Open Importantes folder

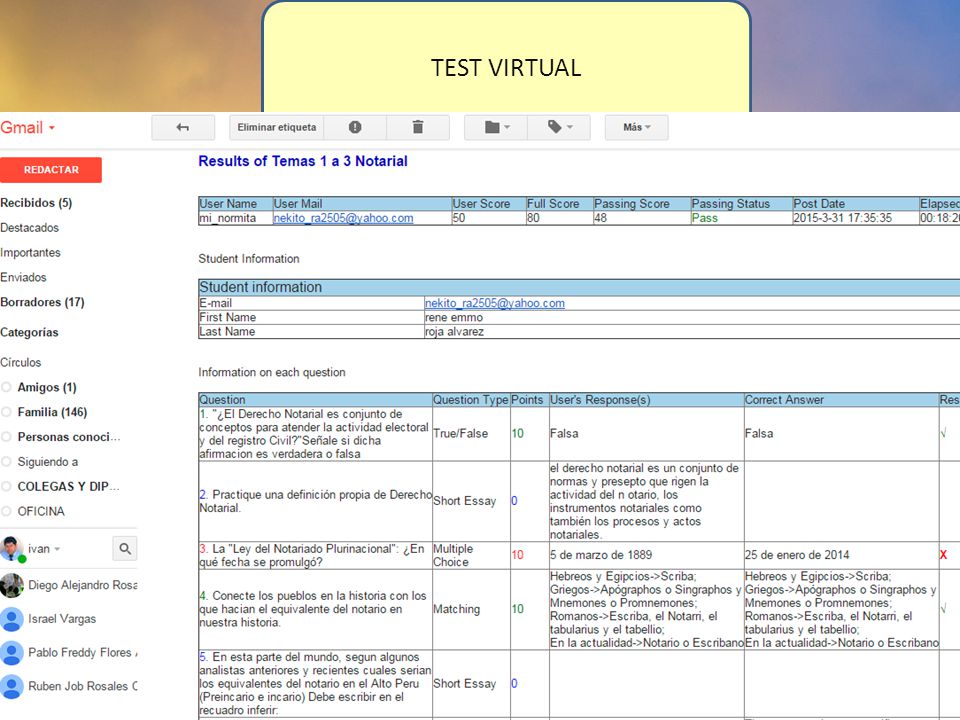point(31,252)
